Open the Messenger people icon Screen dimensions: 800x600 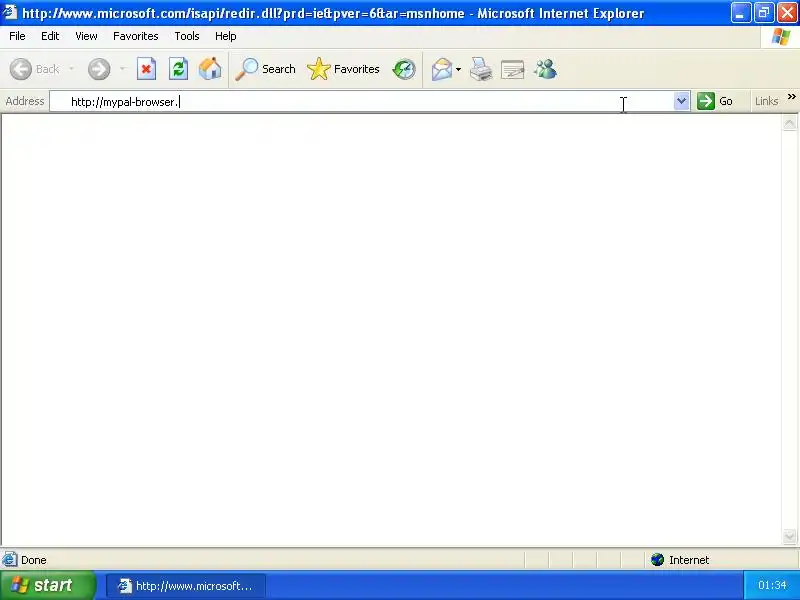(x=545, y=69)
